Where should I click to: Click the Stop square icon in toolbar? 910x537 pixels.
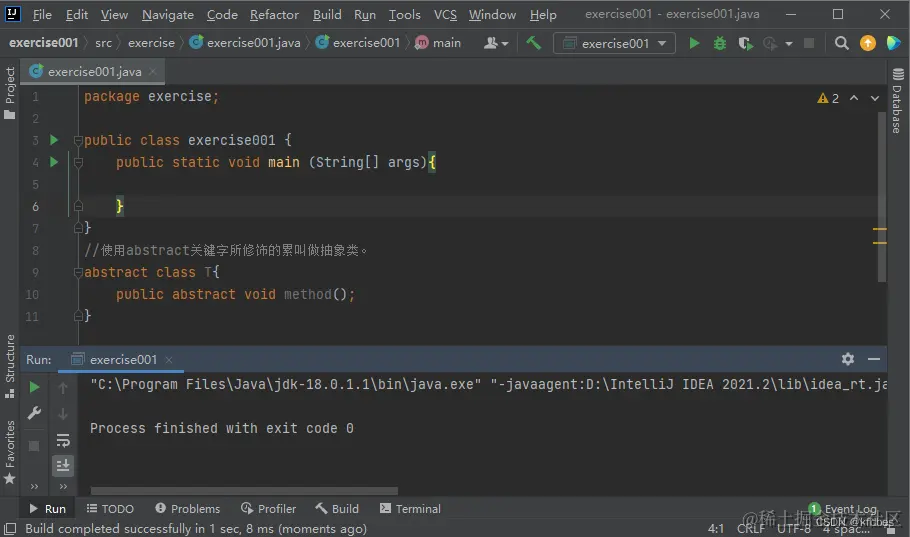pyautogui.click(x=808, y=43)
